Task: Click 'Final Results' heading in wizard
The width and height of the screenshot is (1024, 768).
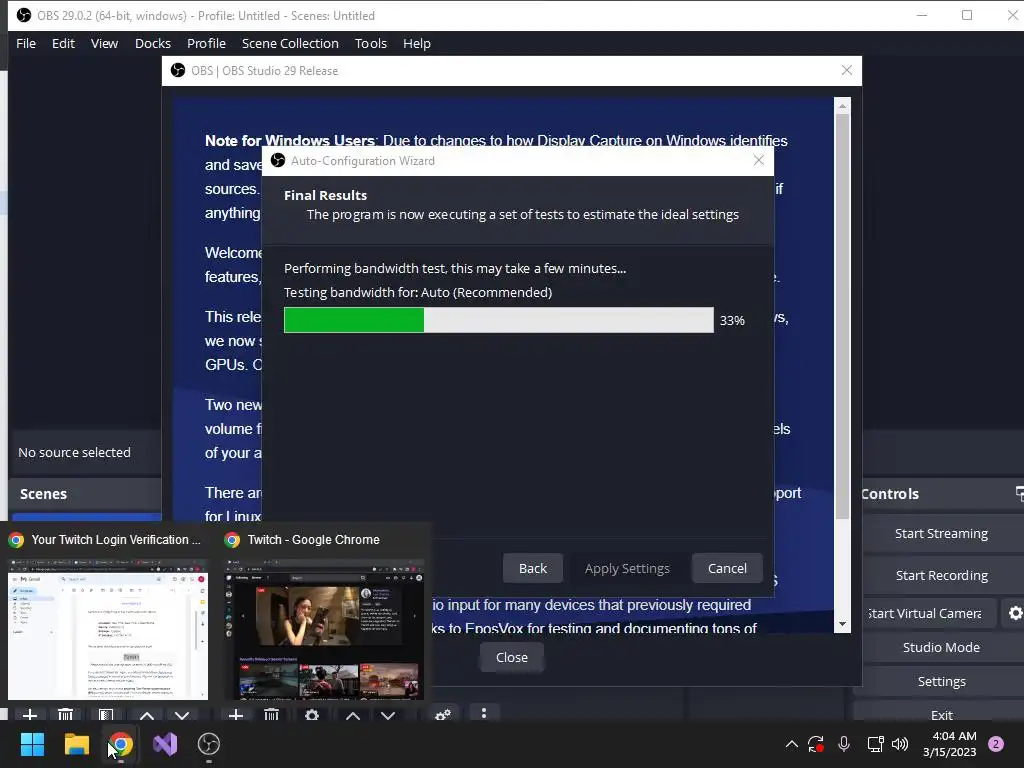Action: point(325,195)
